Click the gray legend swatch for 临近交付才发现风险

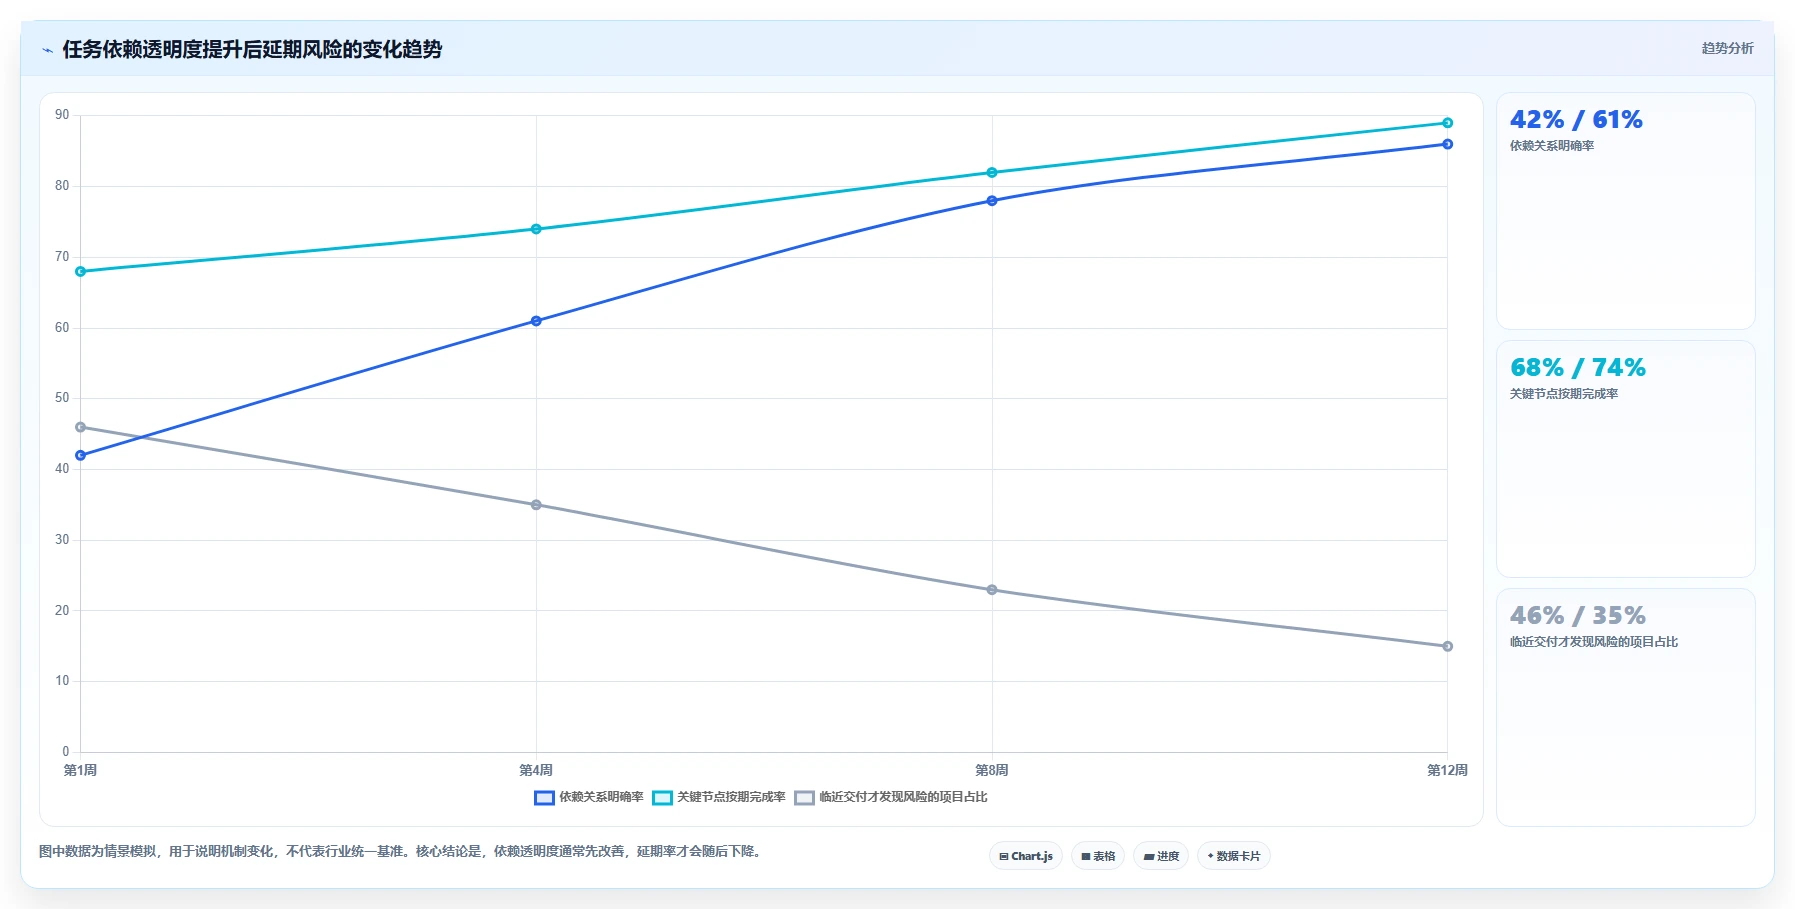tap(804, 798)
